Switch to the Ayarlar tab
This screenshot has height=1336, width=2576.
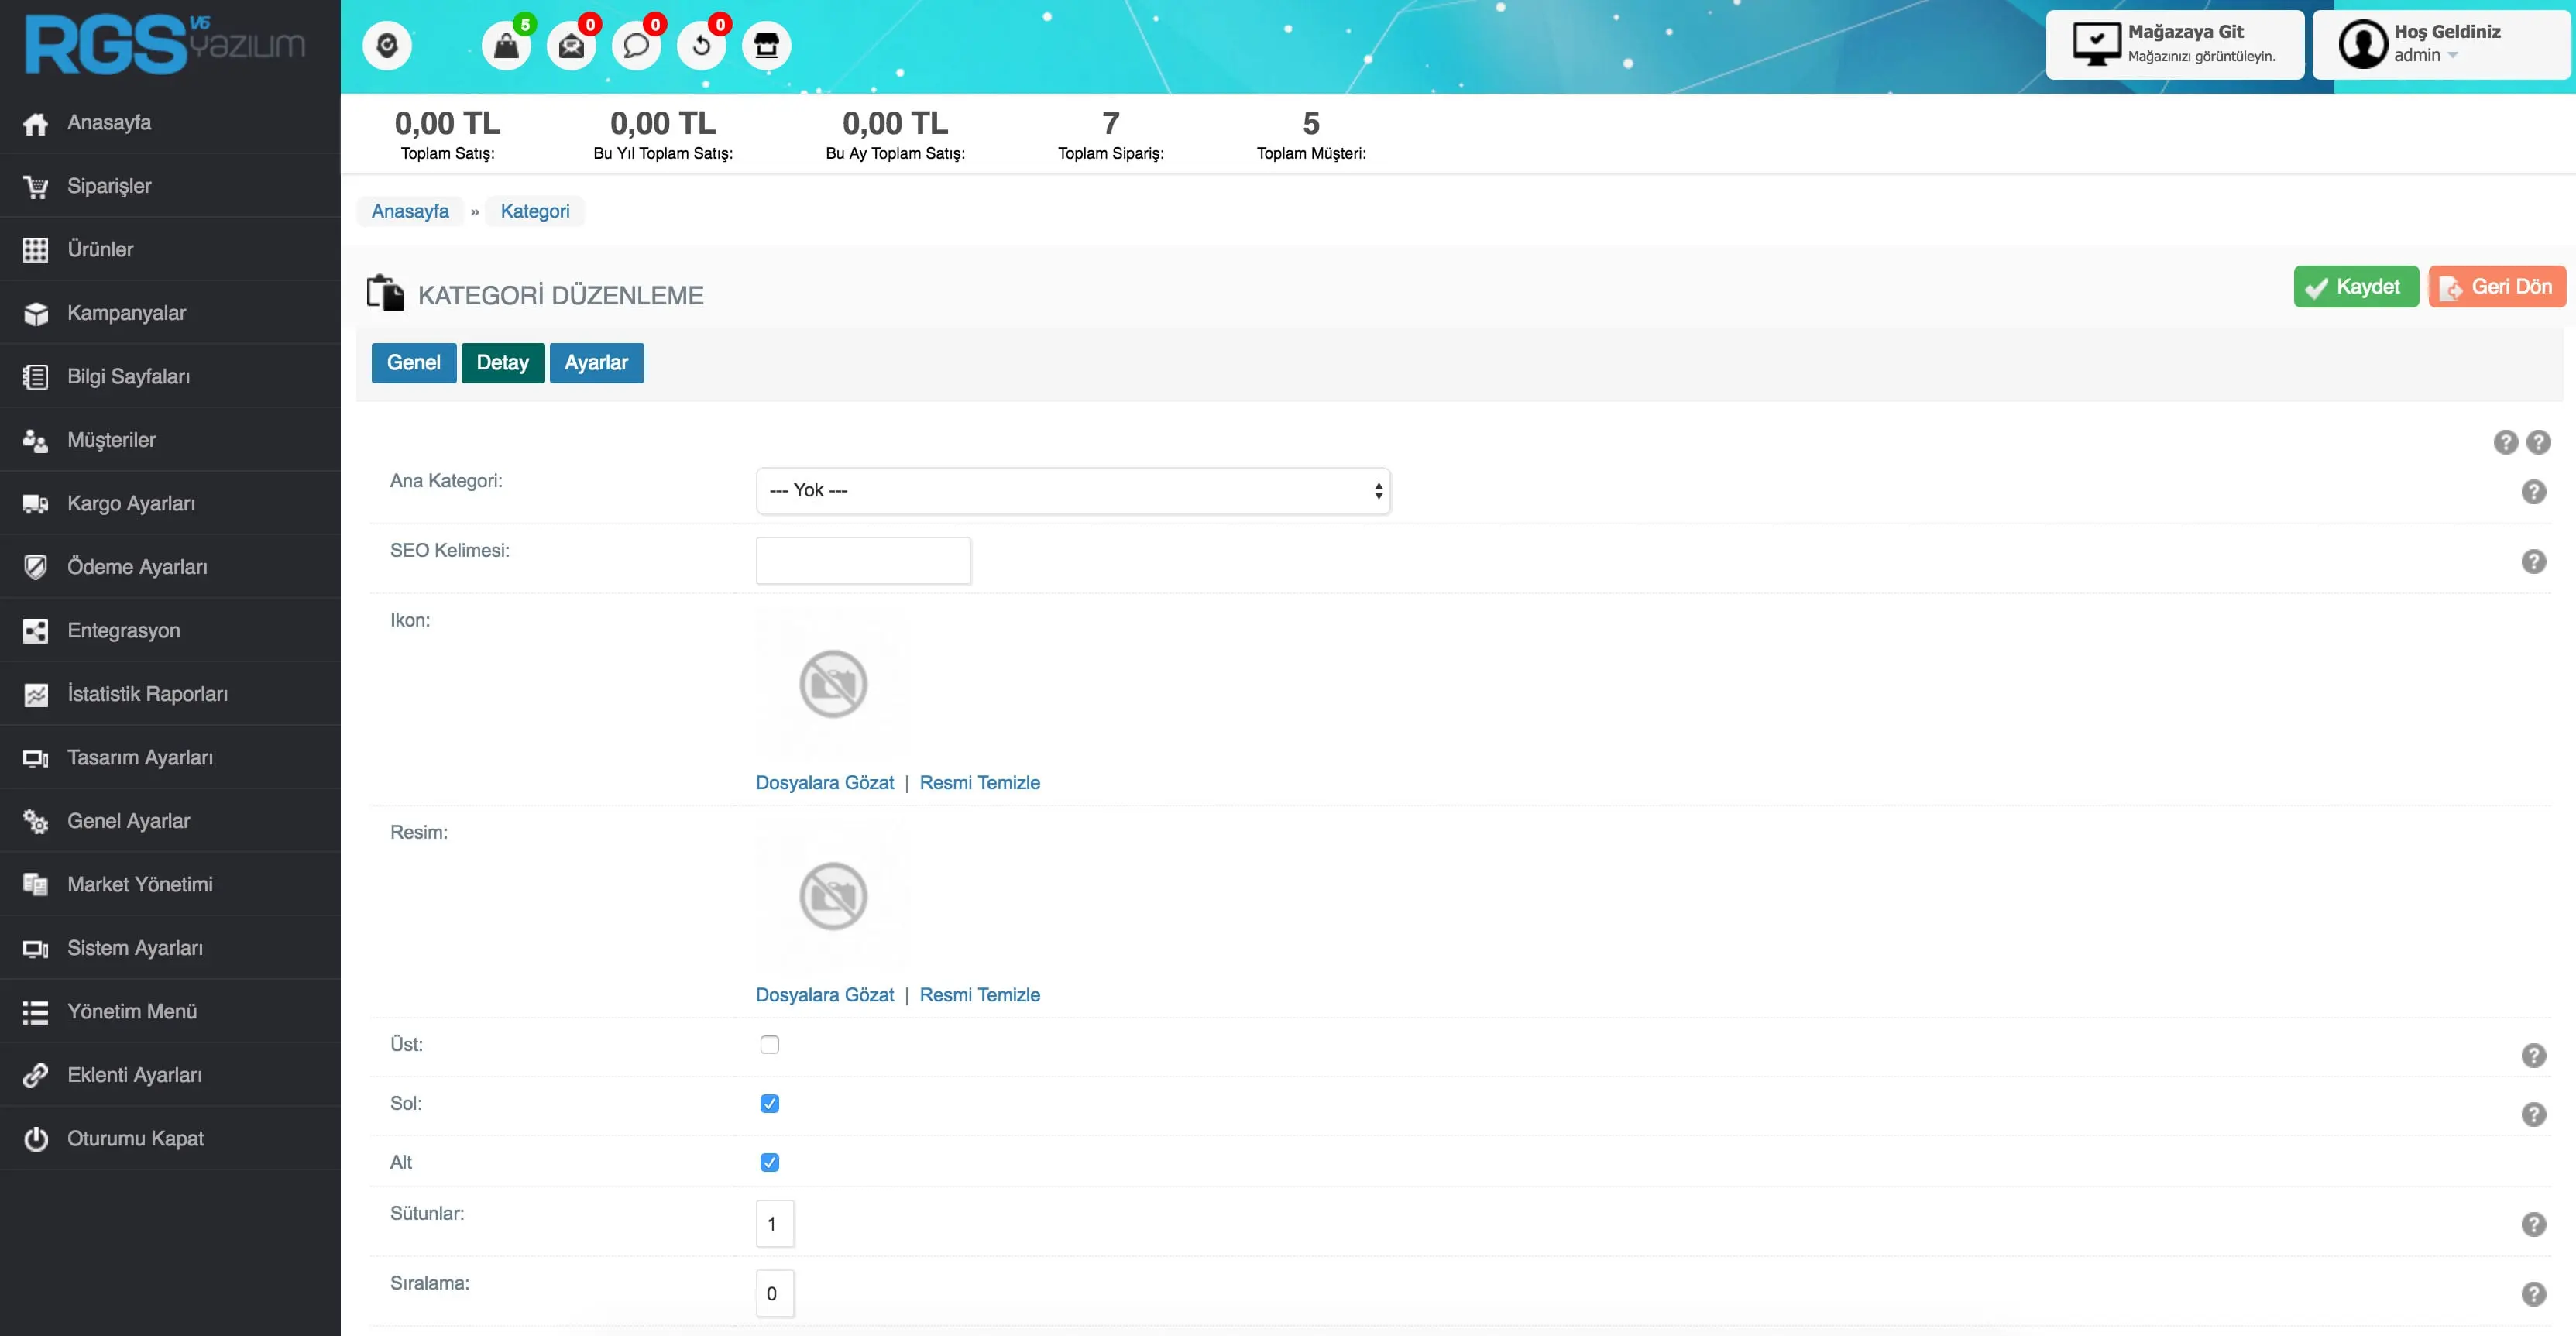(596, 363)
